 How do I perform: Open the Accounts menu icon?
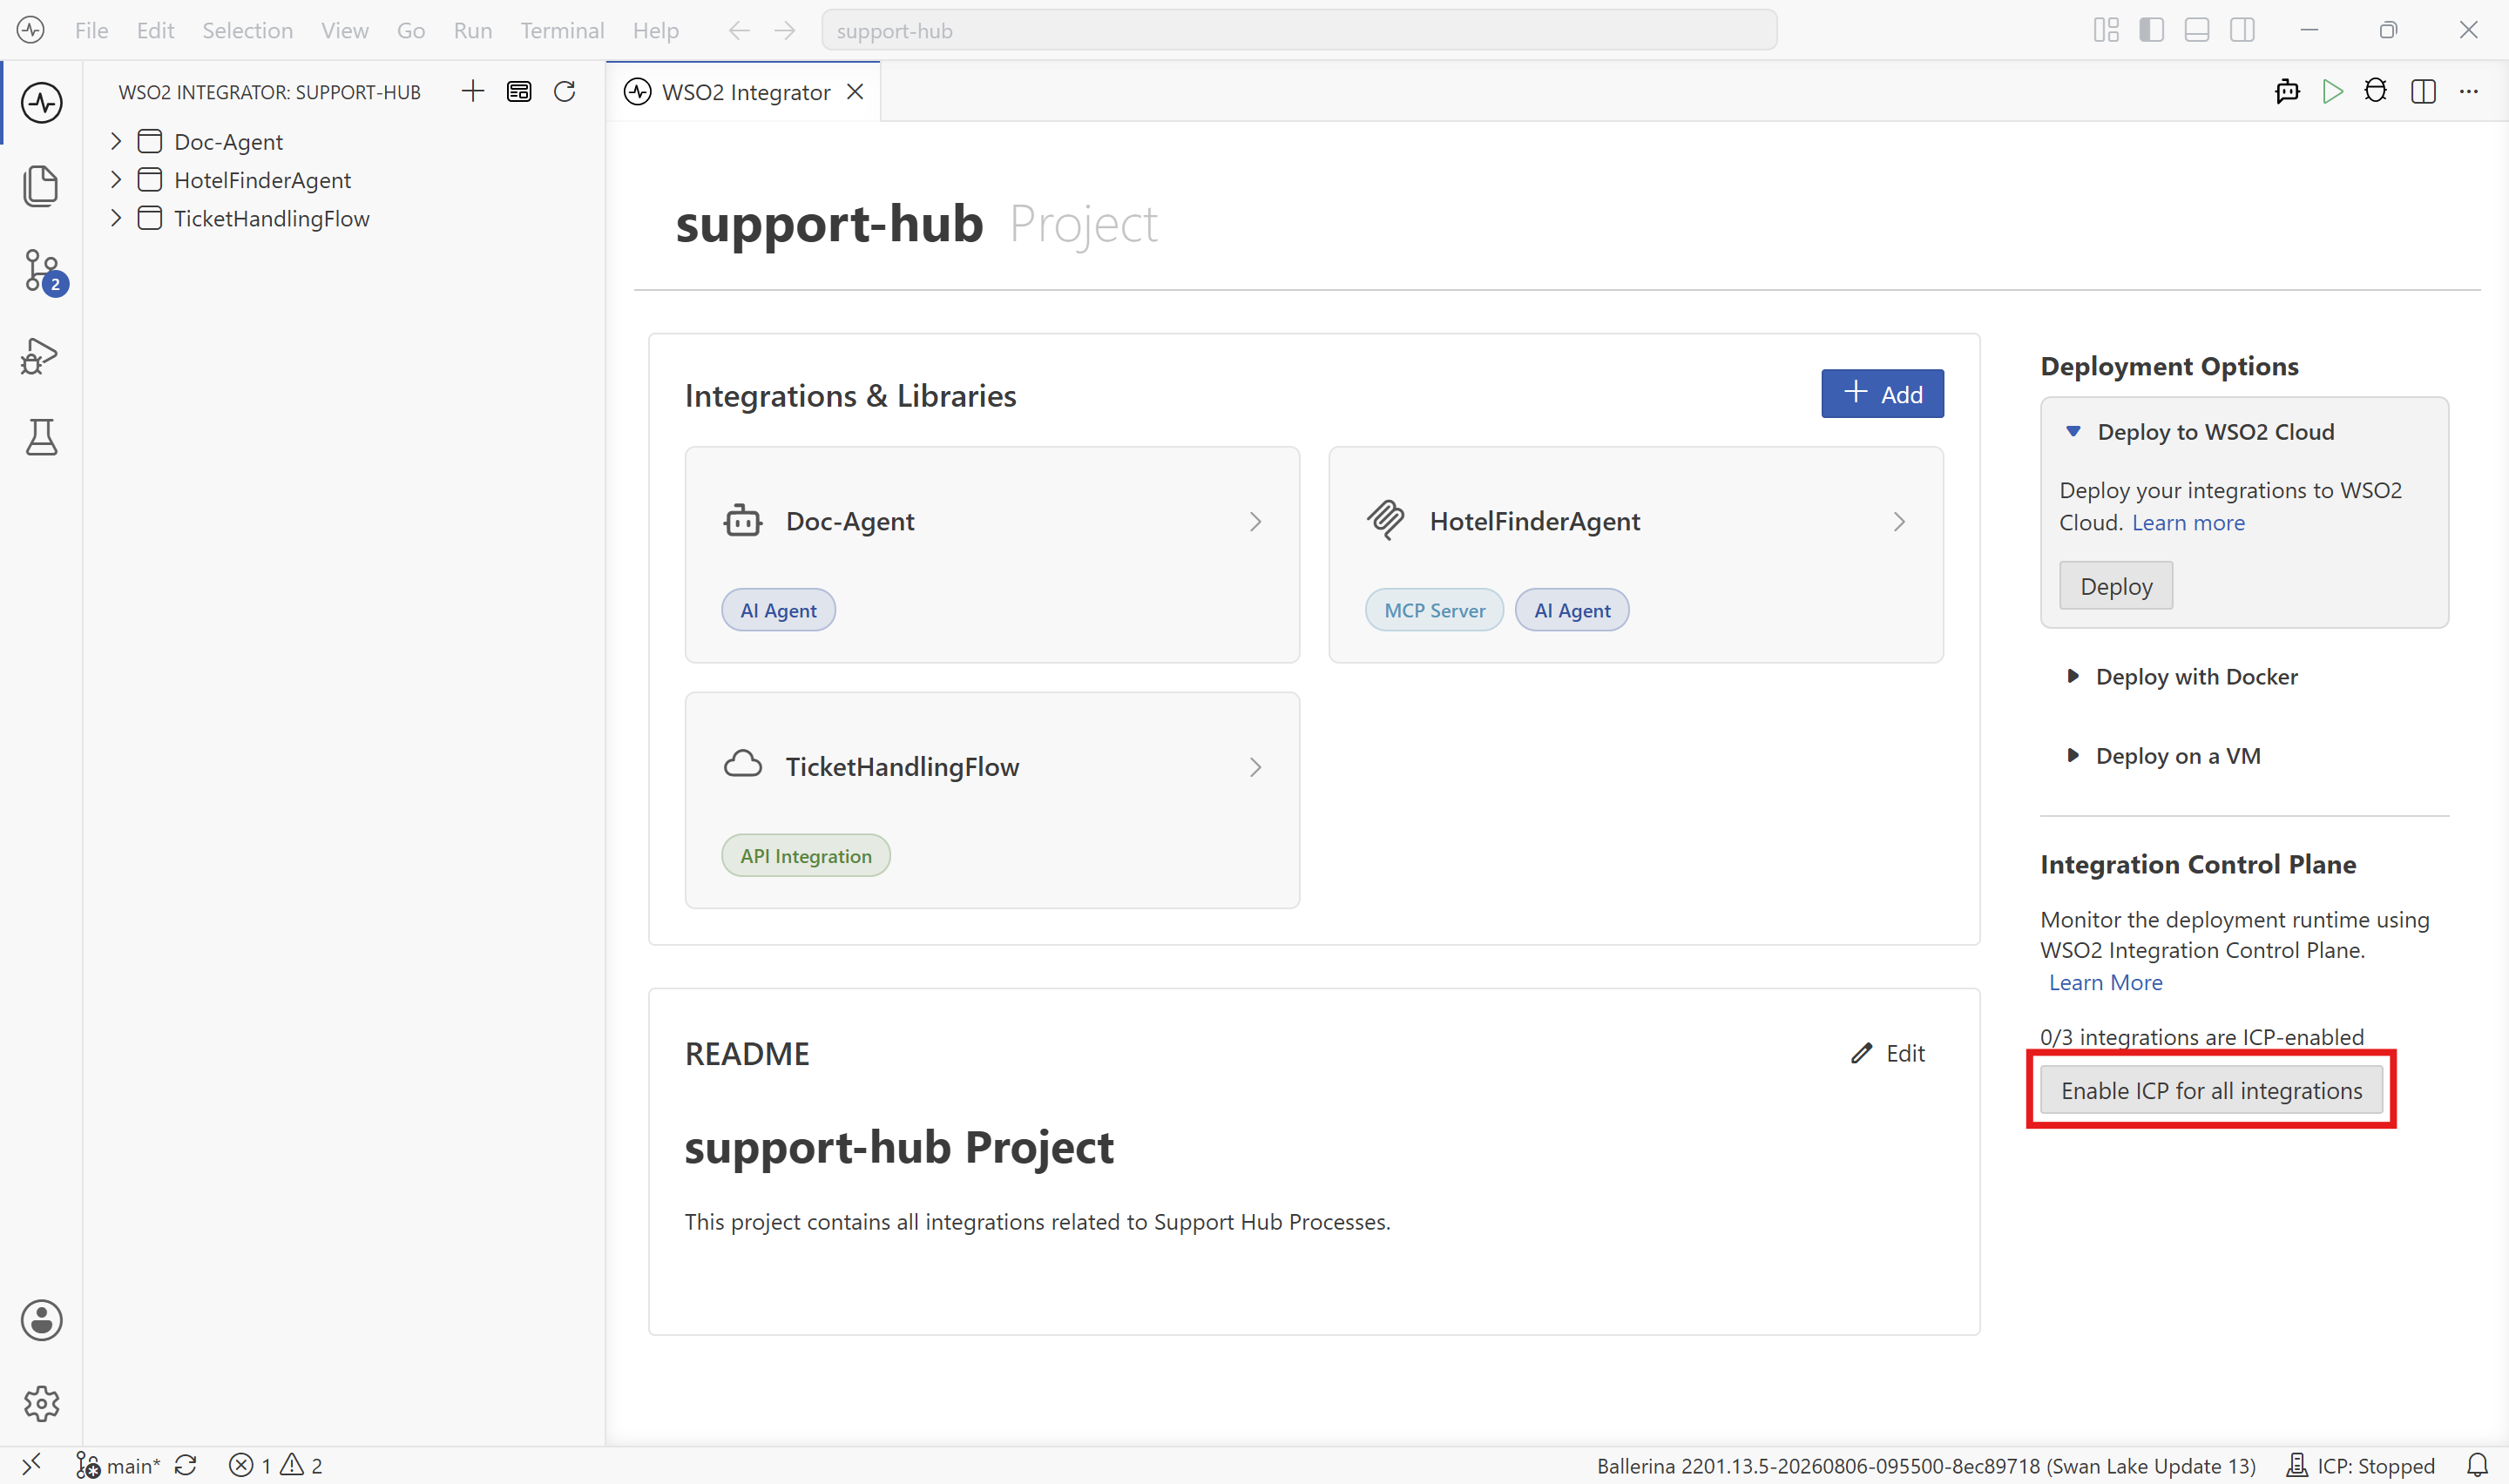pyautogui.click(x=41, y=1320)
